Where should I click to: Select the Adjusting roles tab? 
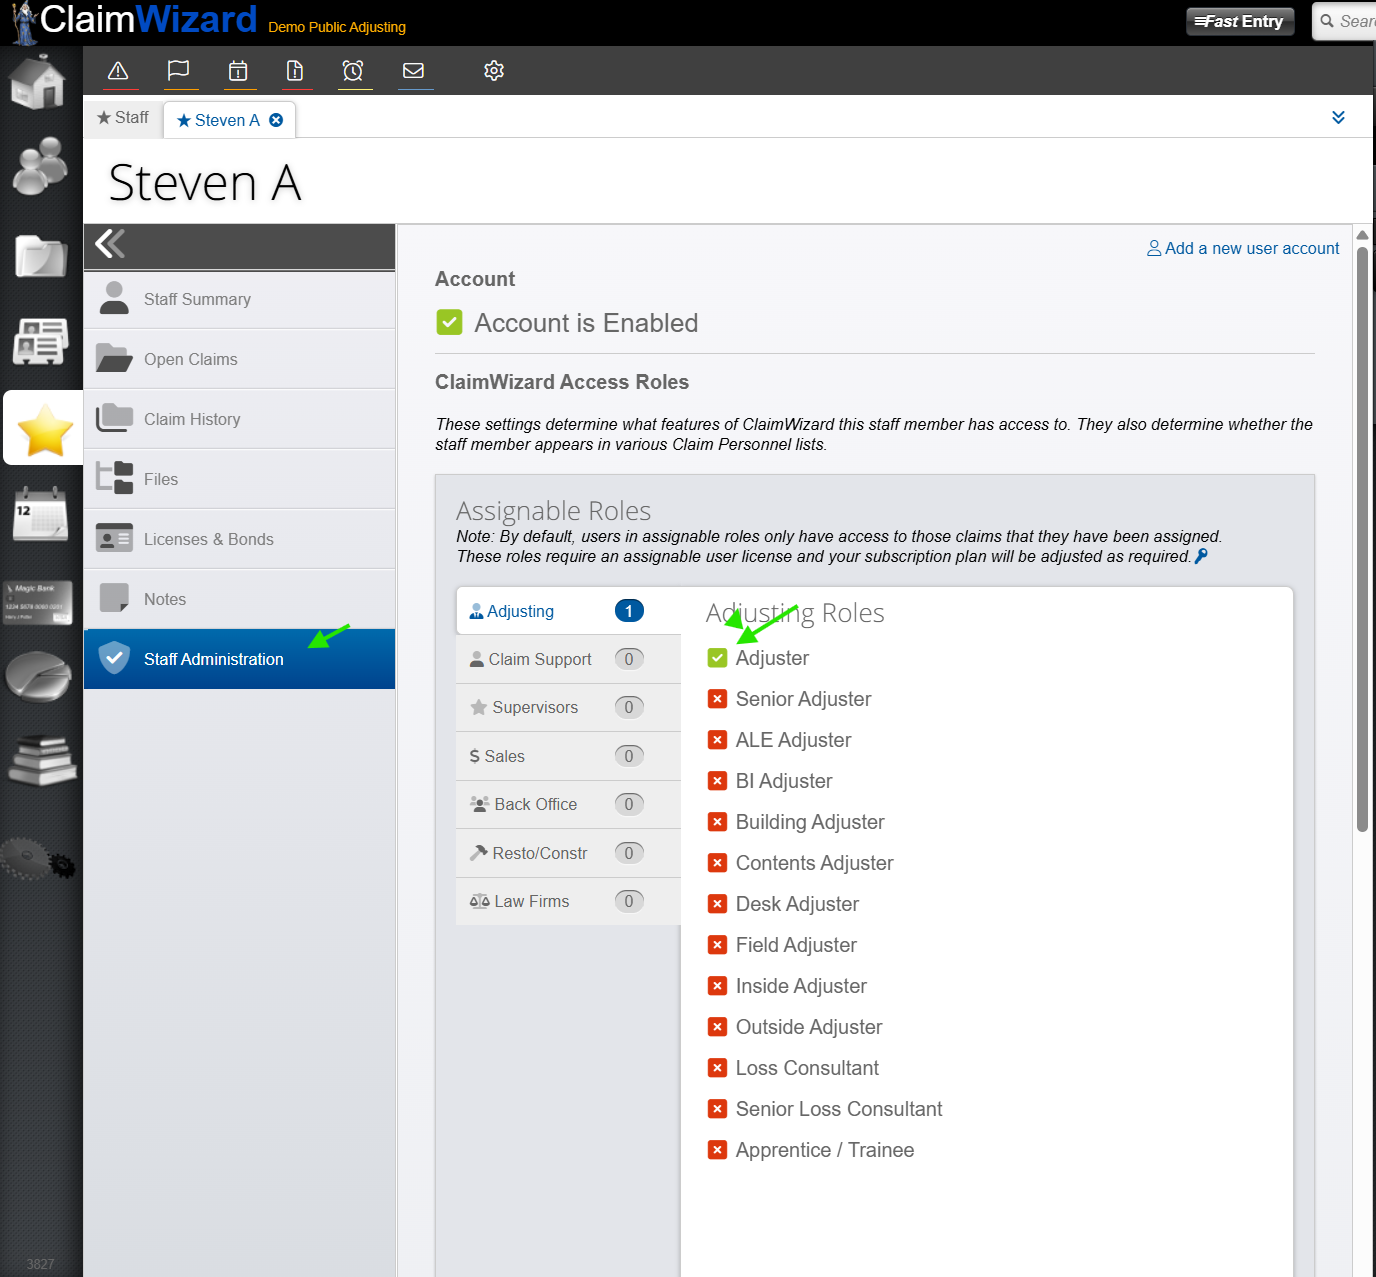tap(568, 611)
